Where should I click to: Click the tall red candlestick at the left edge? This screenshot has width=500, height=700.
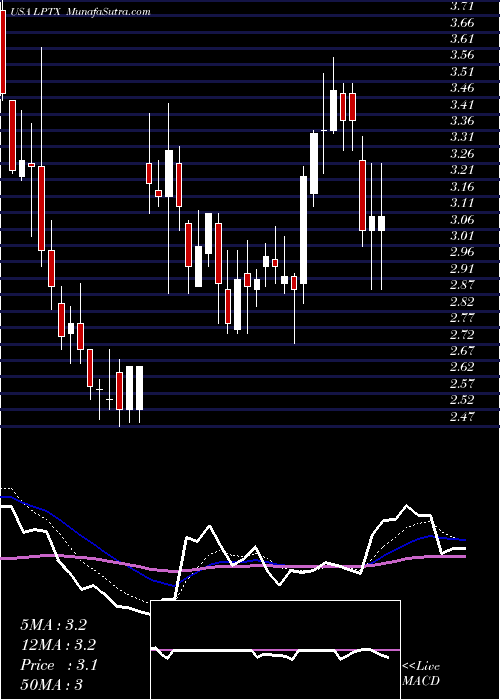coord(3,52)
